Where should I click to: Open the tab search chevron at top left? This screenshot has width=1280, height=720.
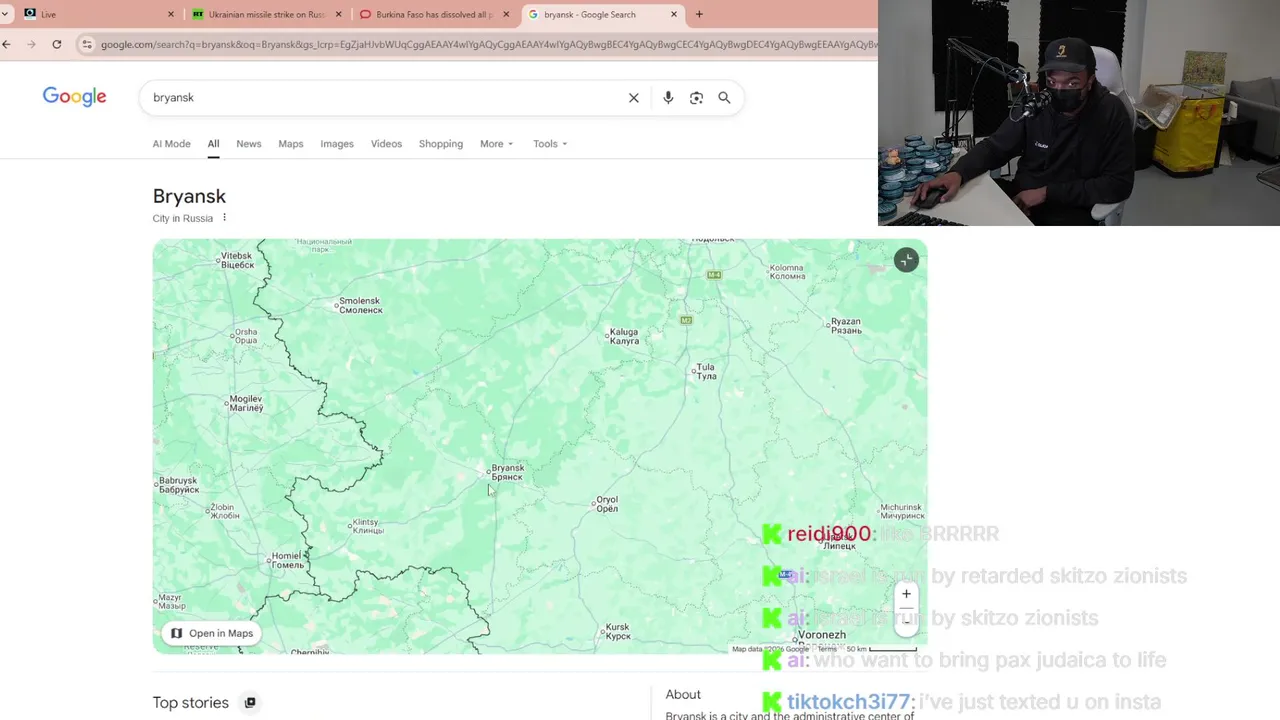[x=6, y=14]
